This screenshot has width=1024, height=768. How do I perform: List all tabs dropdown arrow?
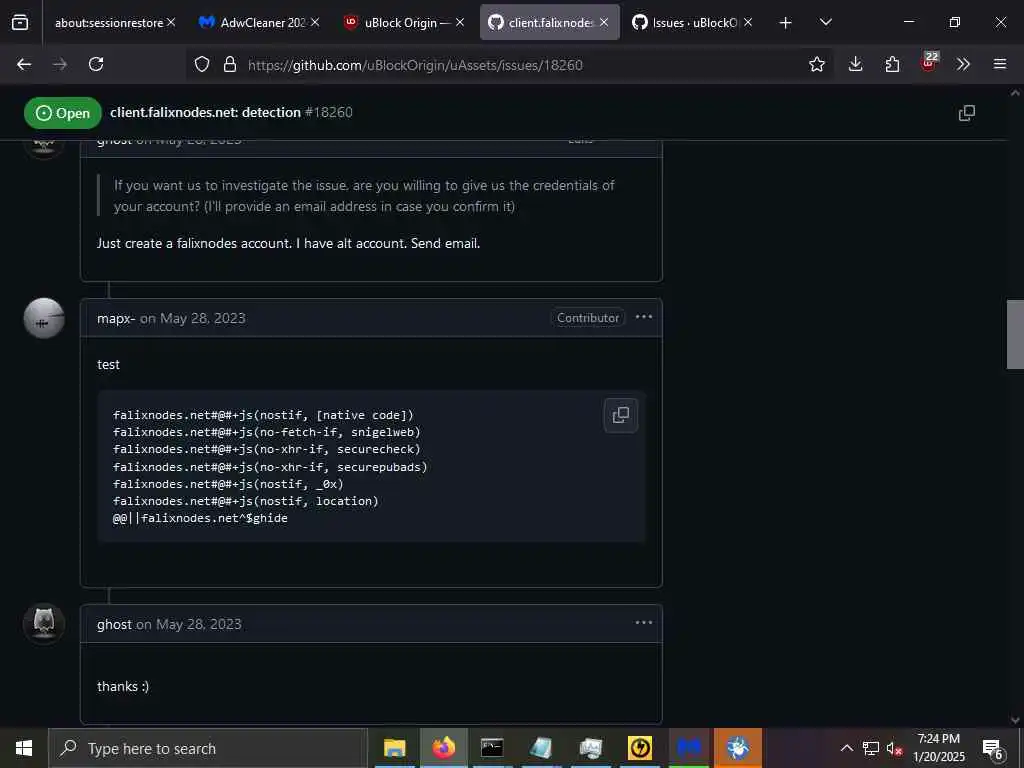tap(825, 22)
